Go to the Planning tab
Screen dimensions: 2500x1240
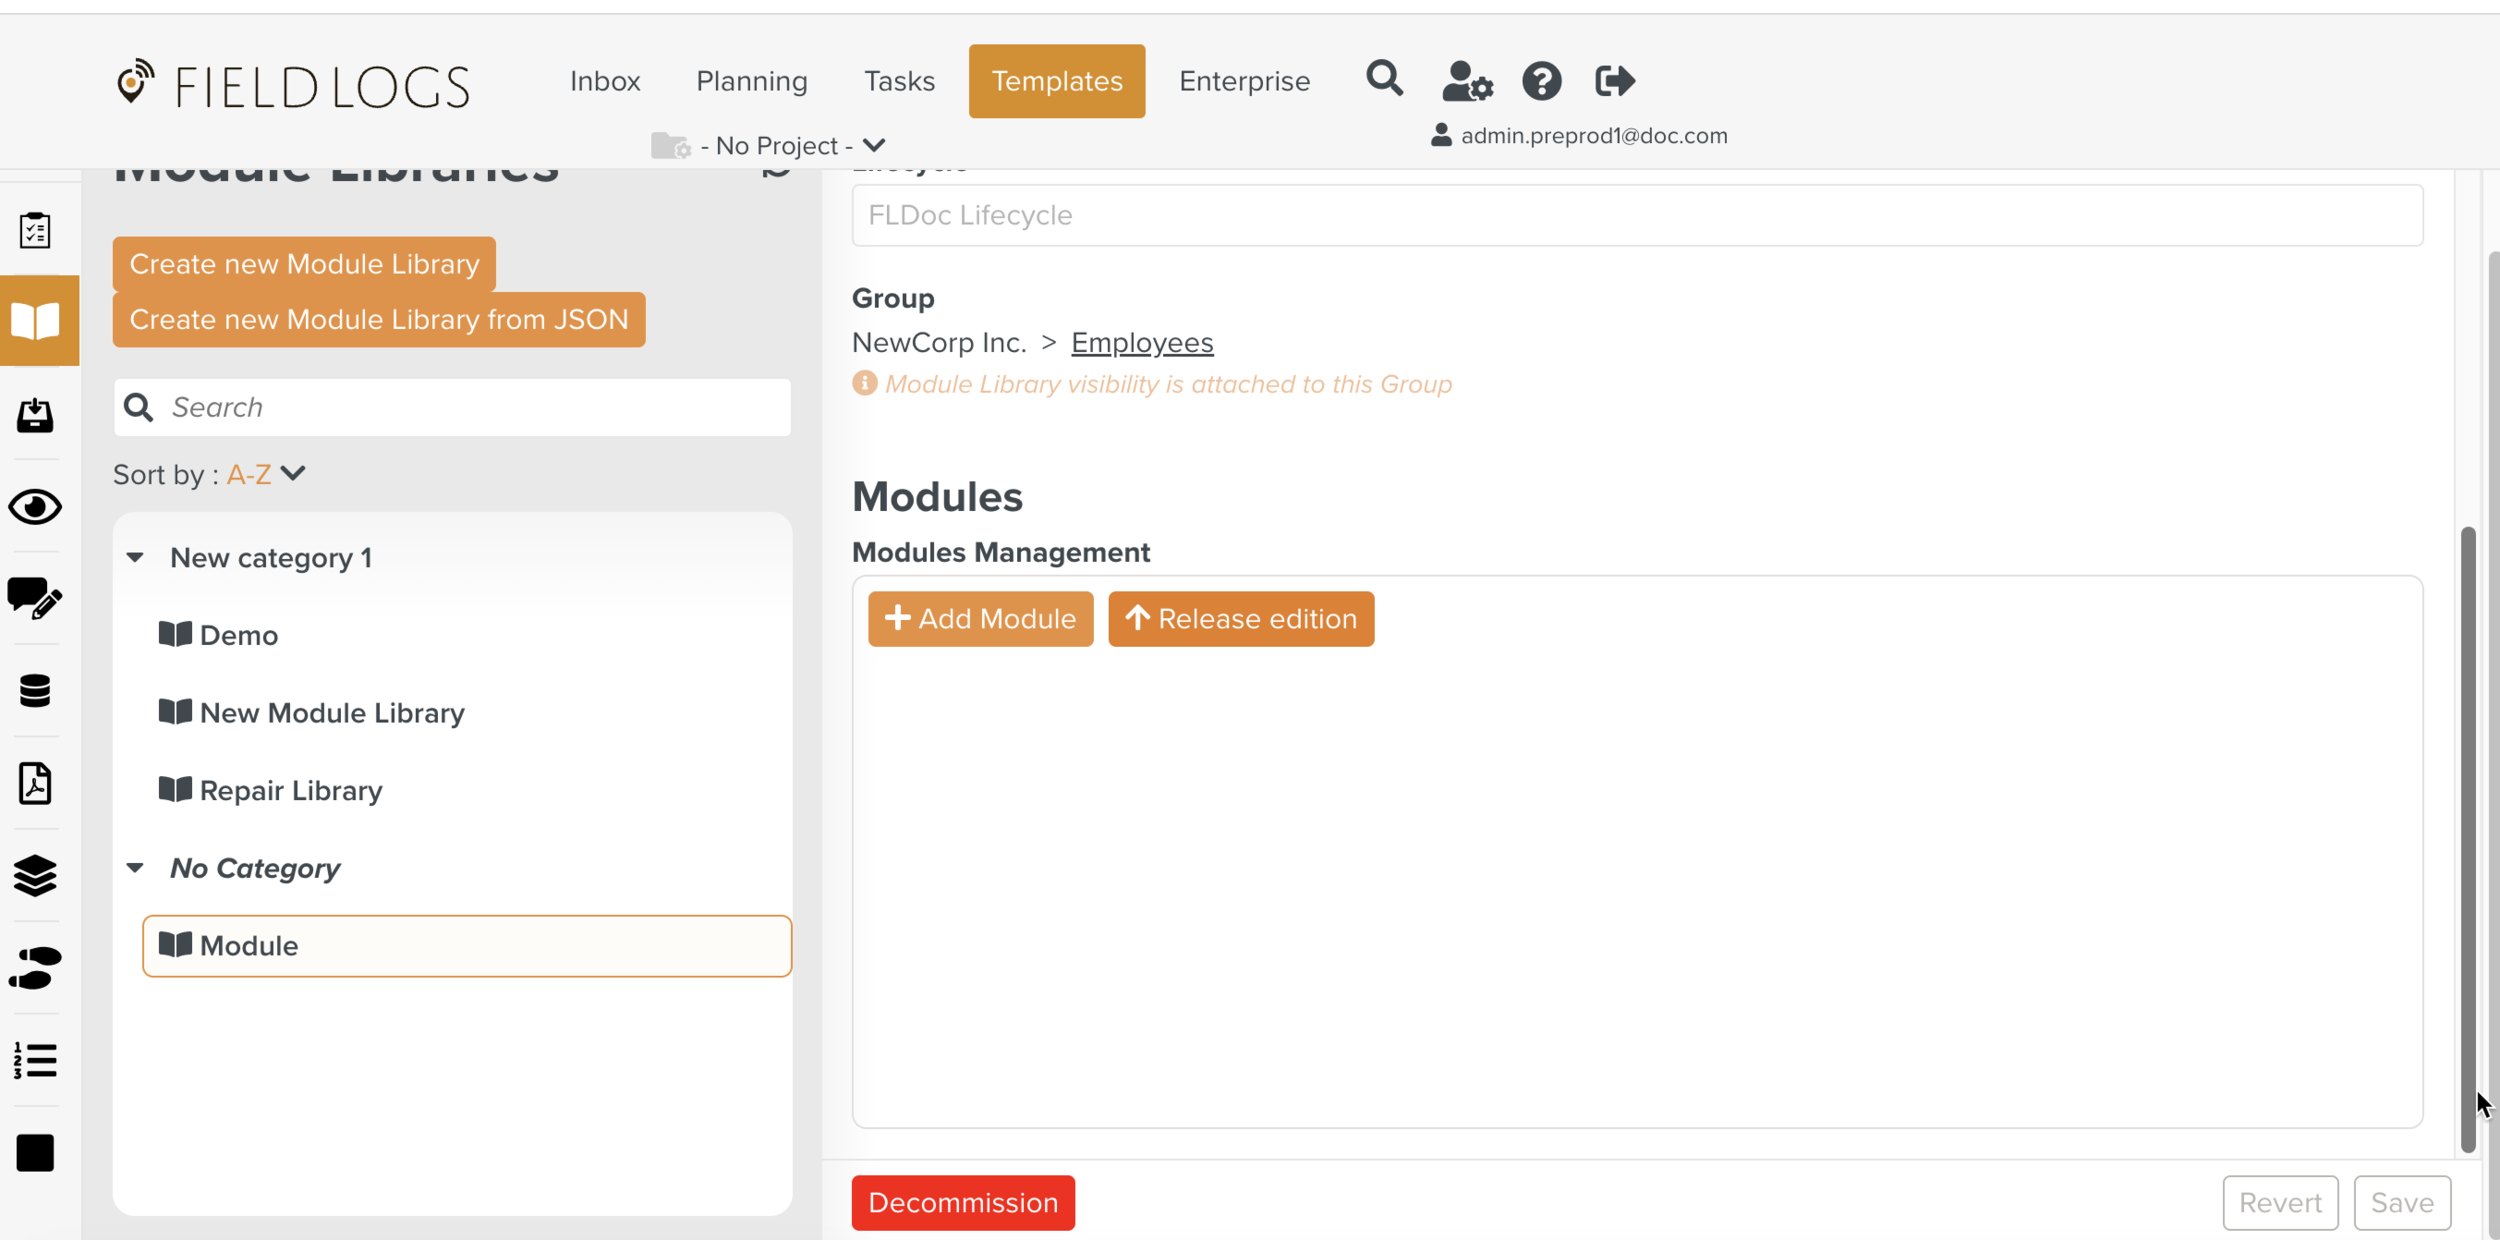pyautogui.click(x=751, y=81)
